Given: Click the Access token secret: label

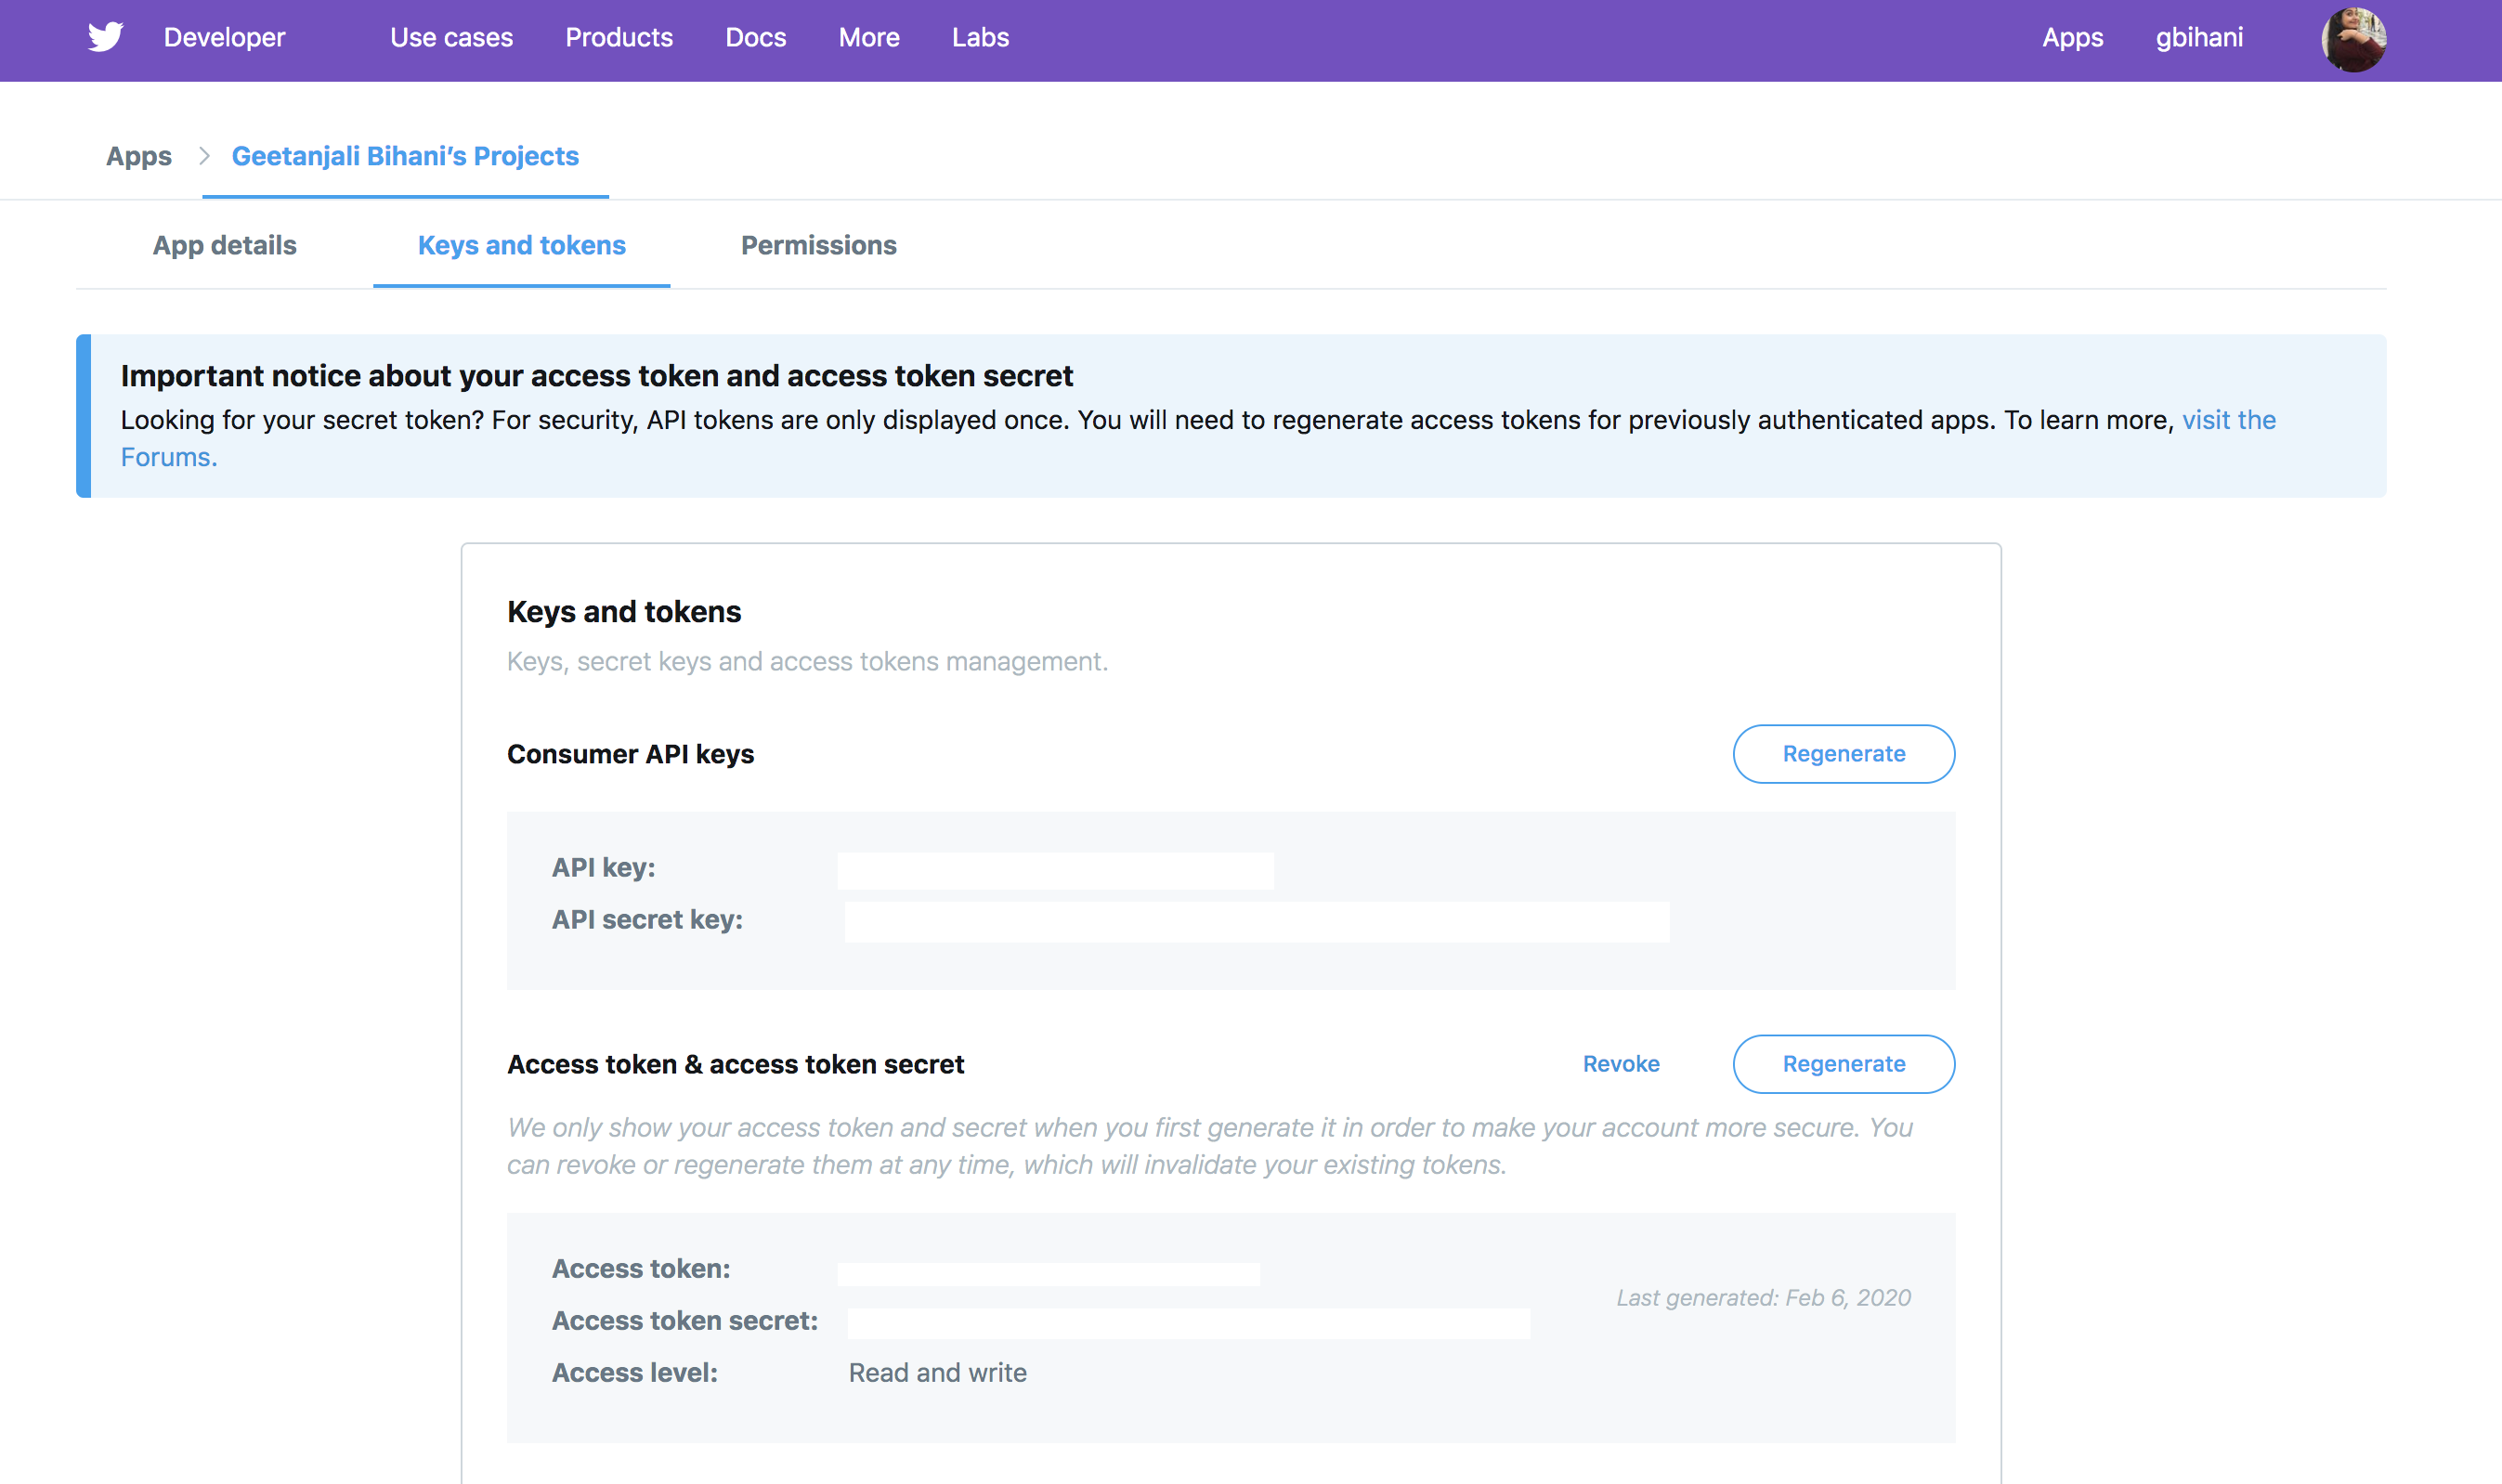Looking at the screenshot, I should click(684, 1320).
